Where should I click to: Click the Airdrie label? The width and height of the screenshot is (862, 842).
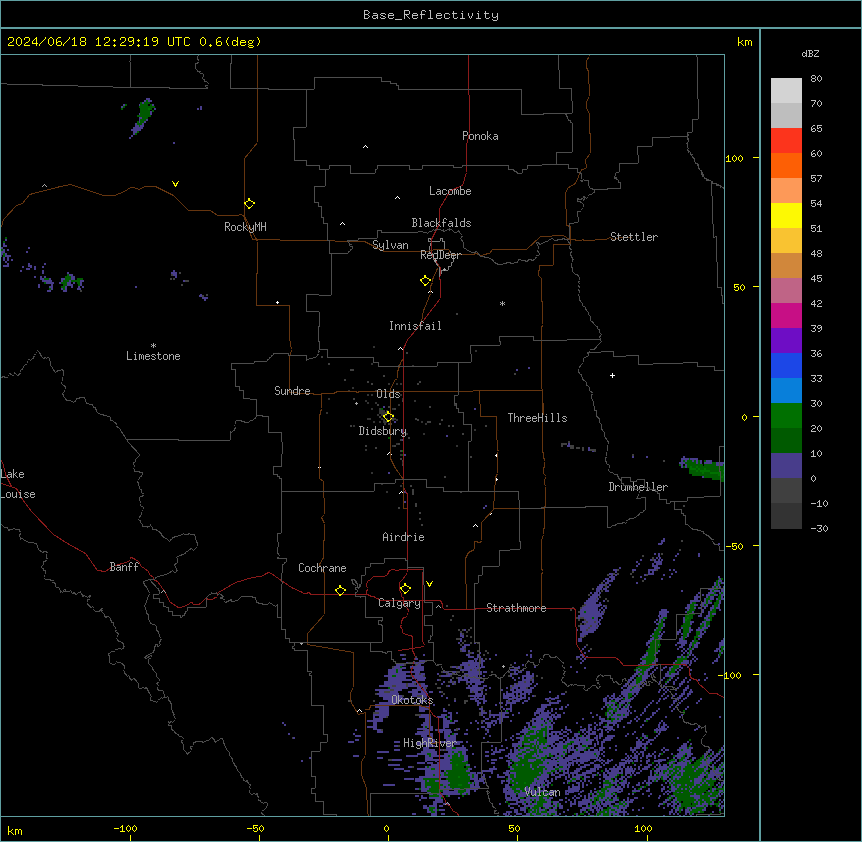click(x=404, y=537)
